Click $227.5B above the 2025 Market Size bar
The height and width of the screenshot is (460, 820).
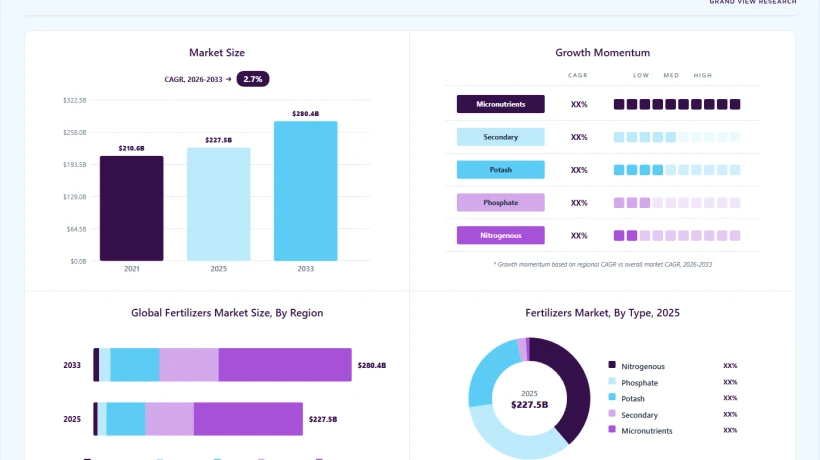click(219, 140)
